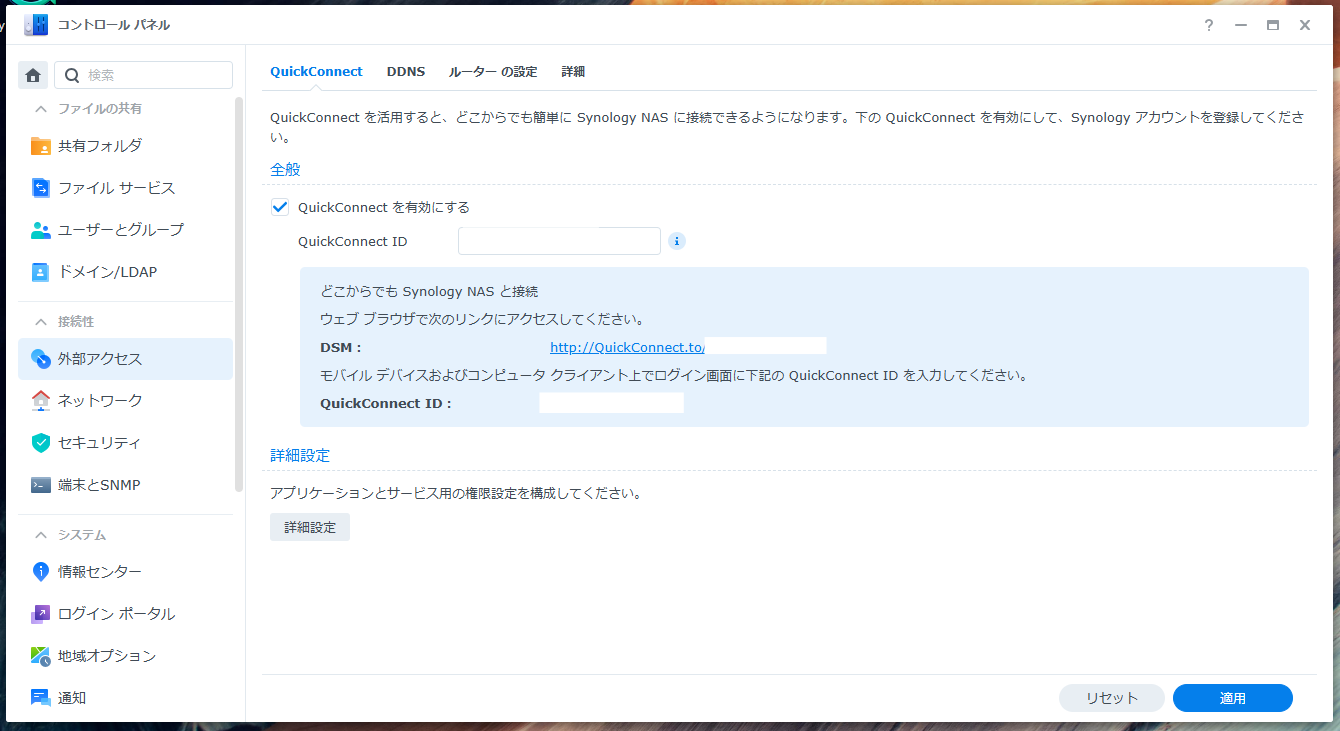The width and height of the screenshot is (1340, 731).
Task: Select セキュリティ in the sidebar
Action: [x=125, y=443]
